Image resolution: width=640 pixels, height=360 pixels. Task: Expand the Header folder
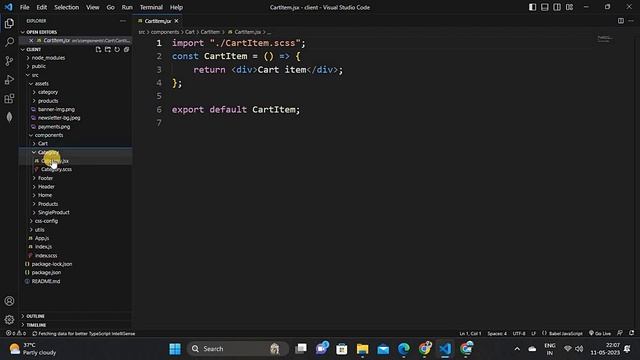click(x=46, y=187)
